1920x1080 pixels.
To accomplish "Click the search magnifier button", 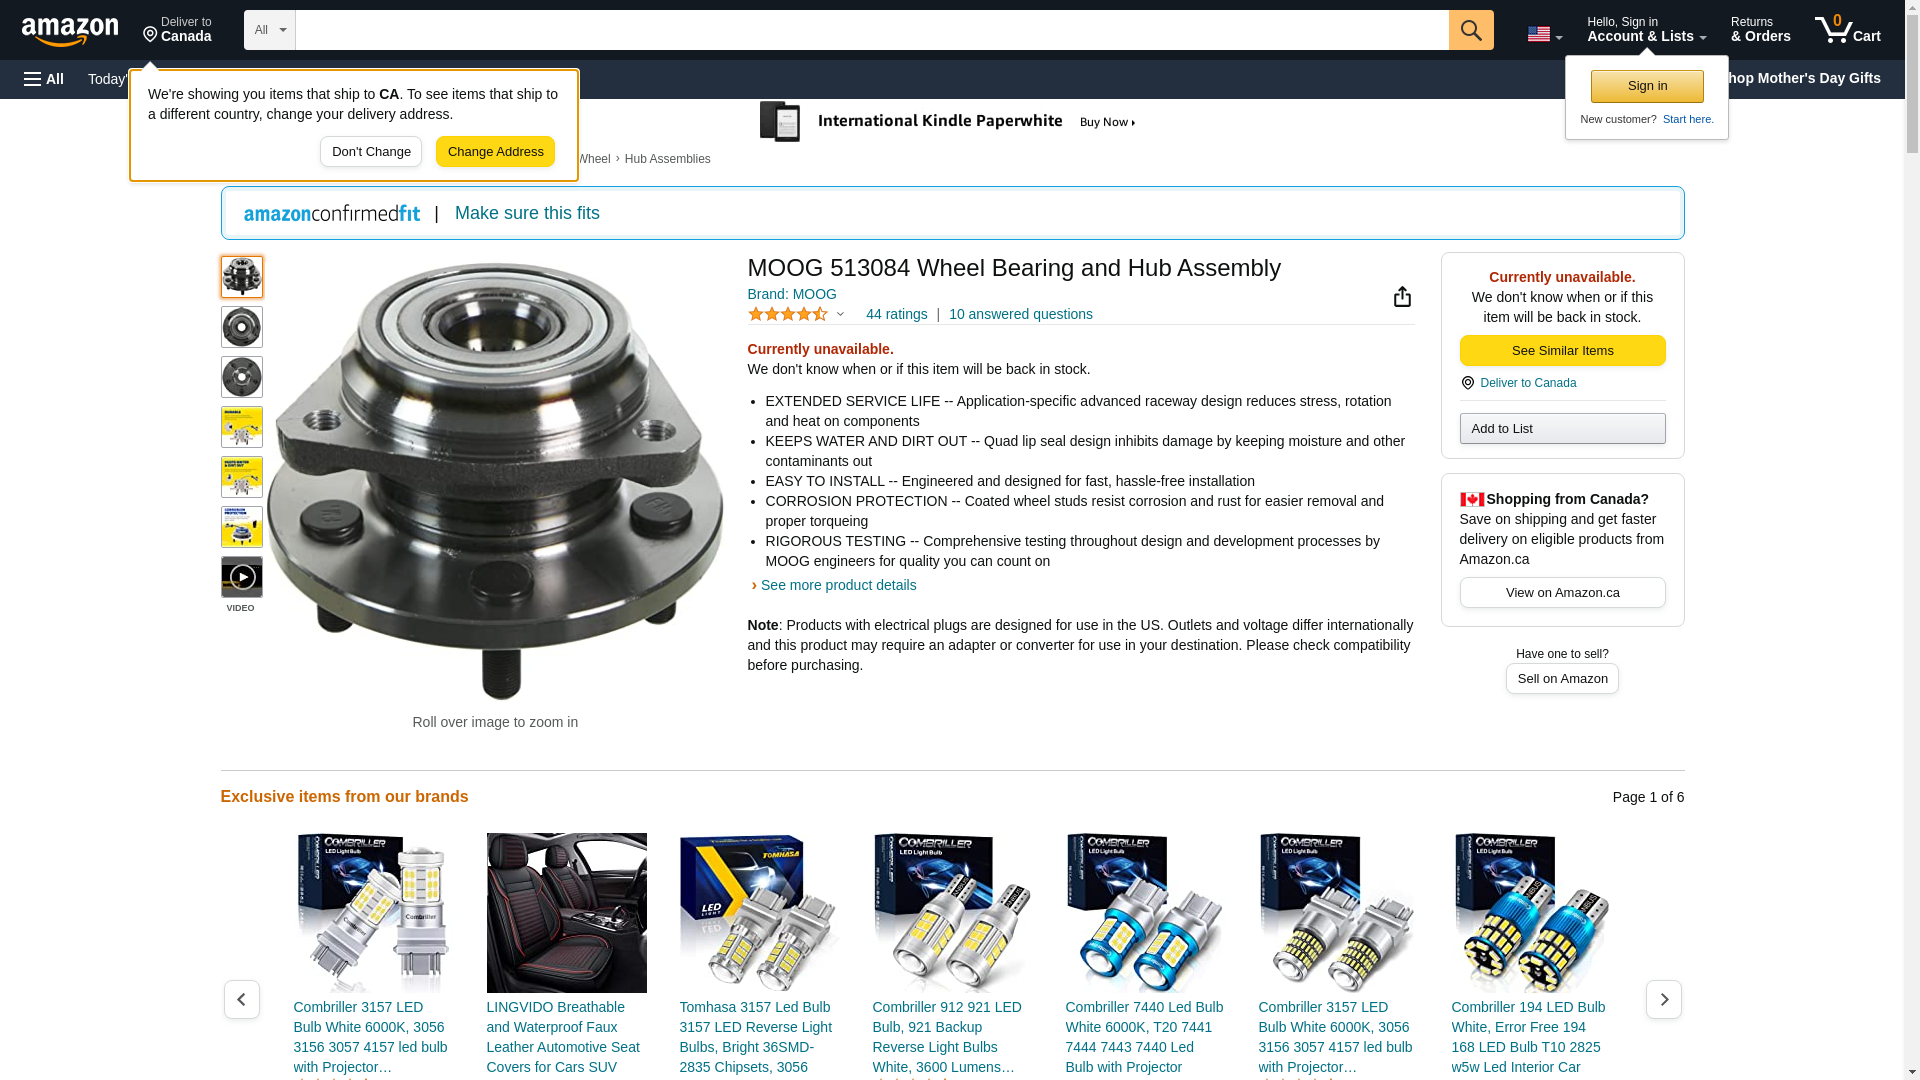I will [x=1471, y=30].
